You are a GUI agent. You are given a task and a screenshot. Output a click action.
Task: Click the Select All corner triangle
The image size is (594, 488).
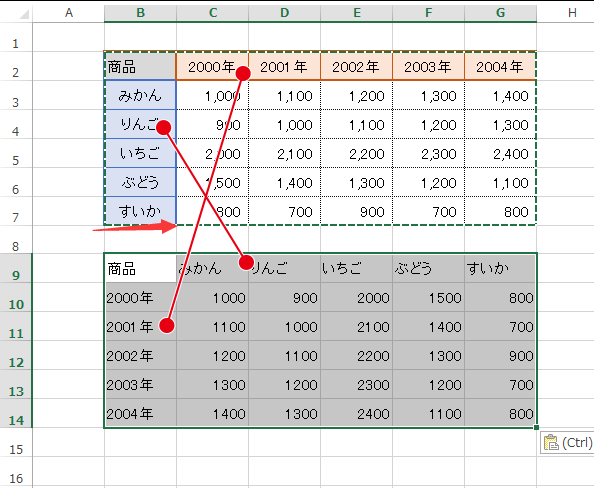[x=24, y=14]
